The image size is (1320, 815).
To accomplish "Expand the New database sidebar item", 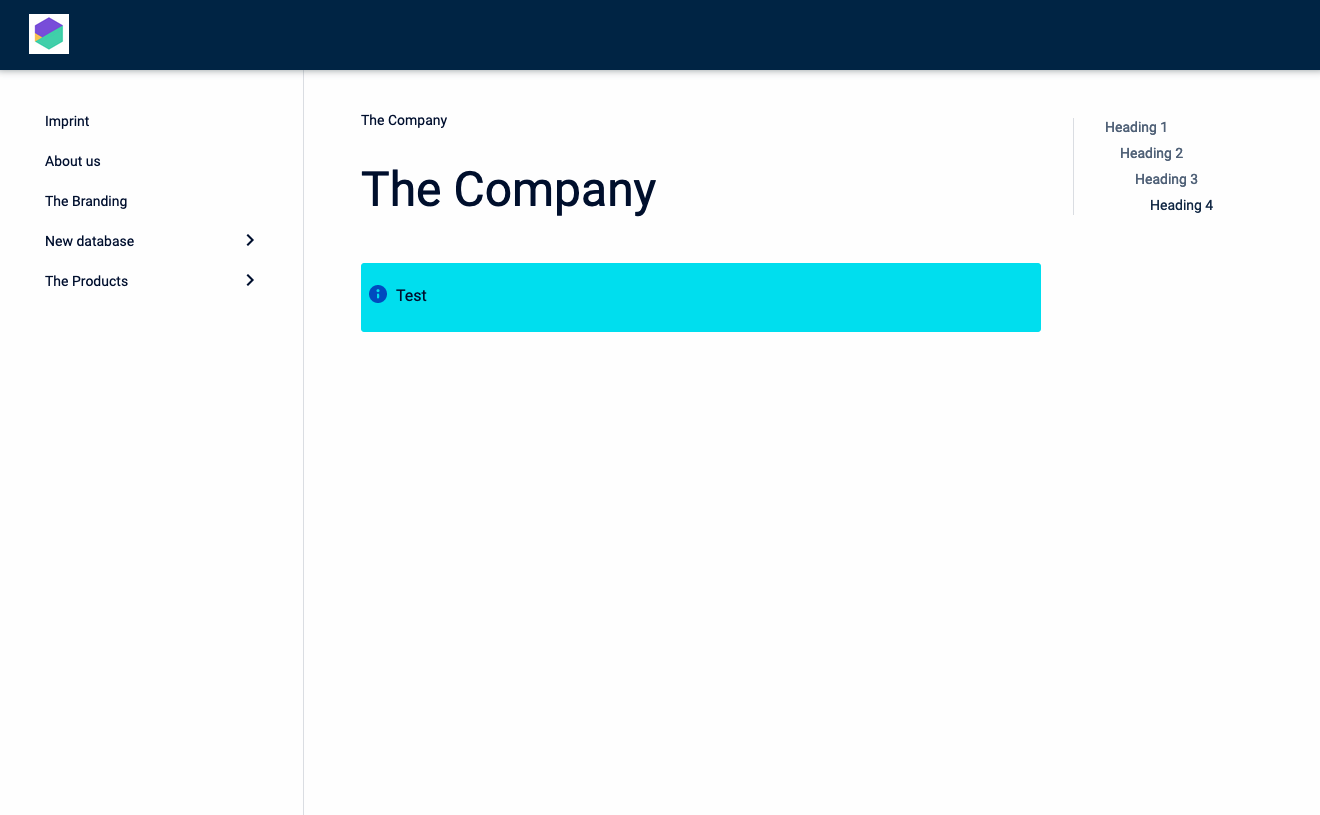I will pyautogui.click(x=250, y=240).
